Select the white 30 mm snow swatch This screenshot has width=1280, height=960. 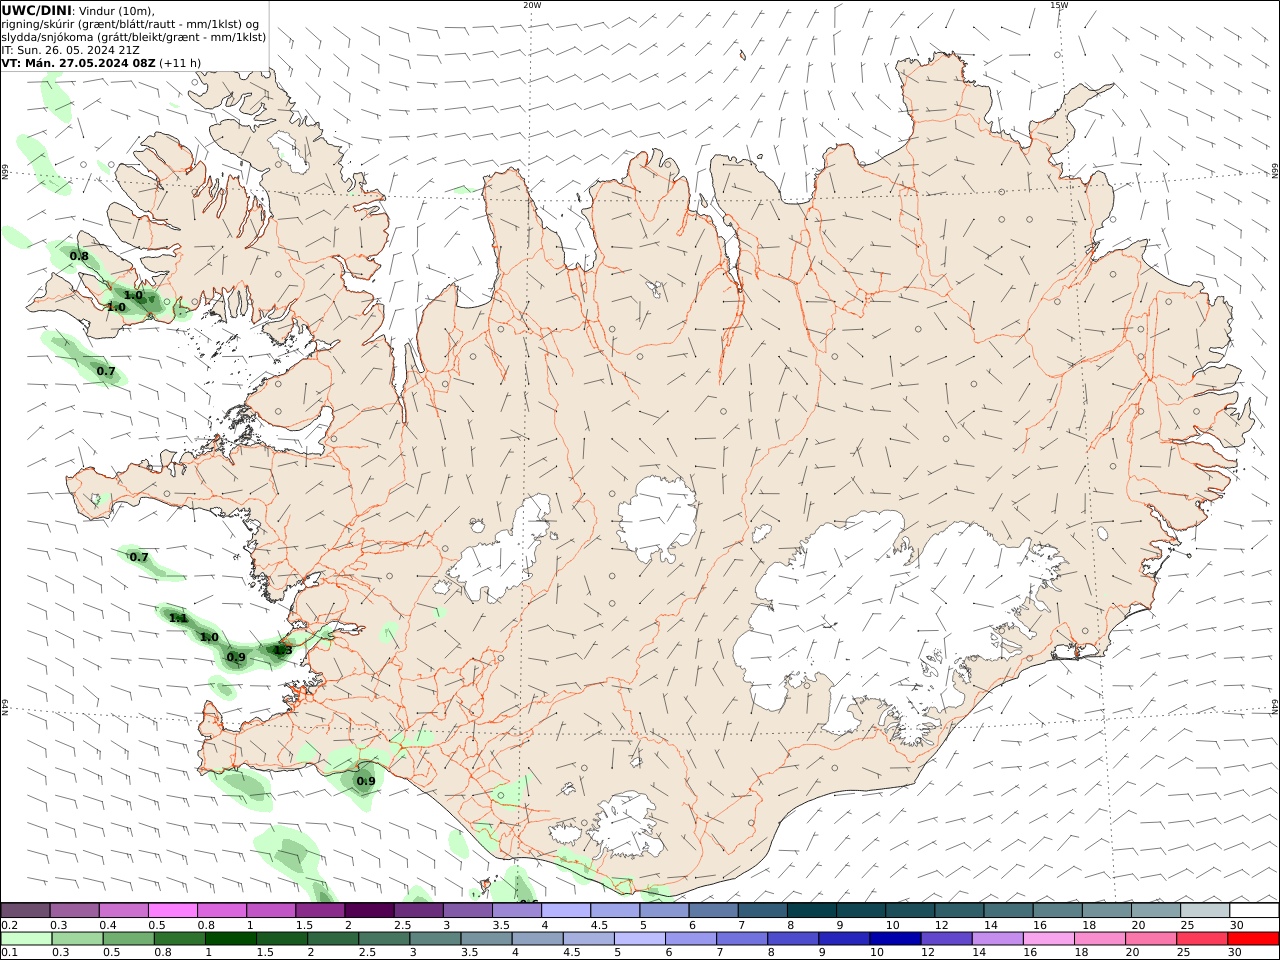(1254, 910)
